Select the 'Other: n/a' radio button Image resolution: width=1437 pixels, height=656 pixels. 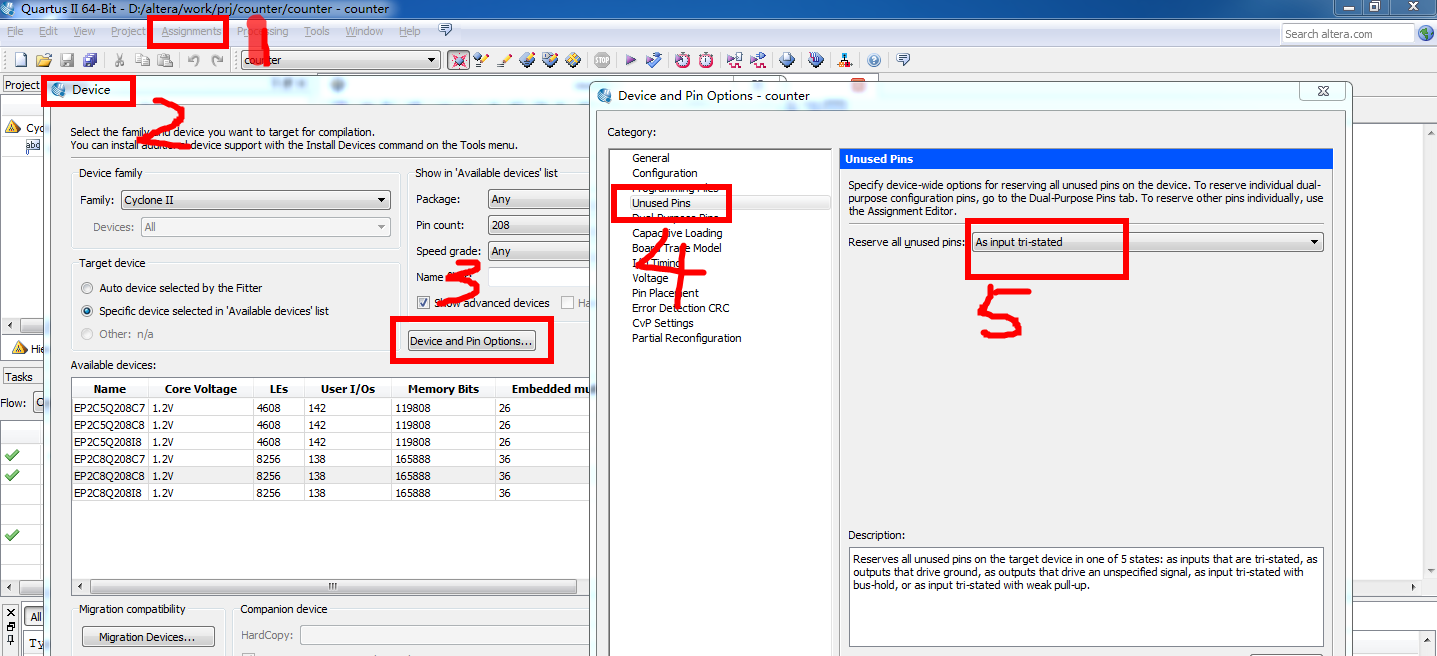88,334
